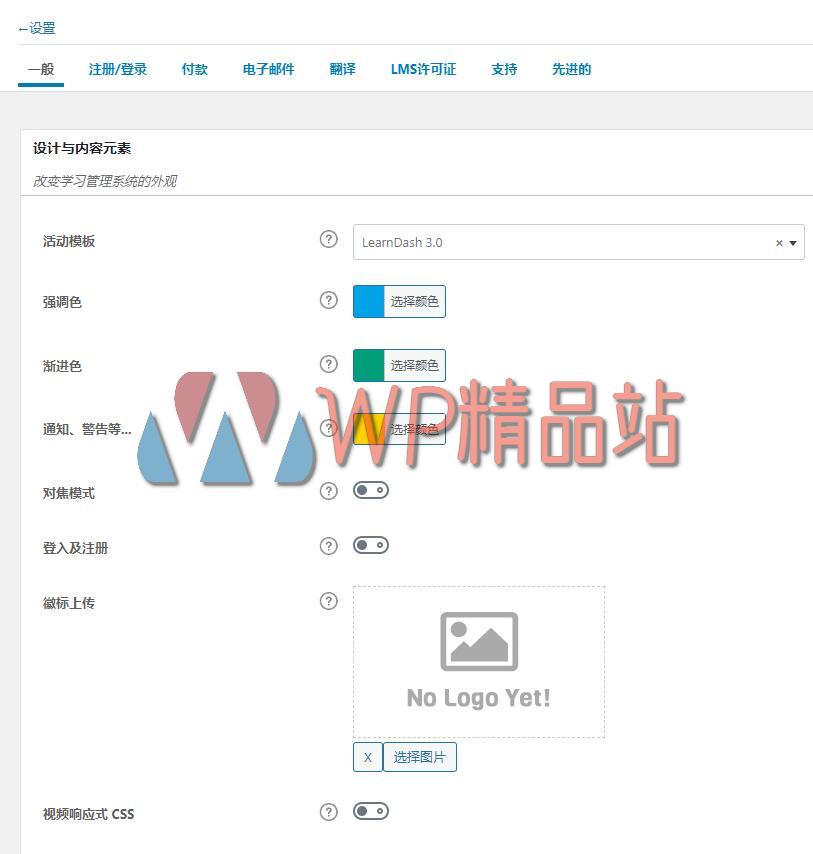Click the 通知、警告 help icon
The image size is (813, 854).
tap(328, 427)
